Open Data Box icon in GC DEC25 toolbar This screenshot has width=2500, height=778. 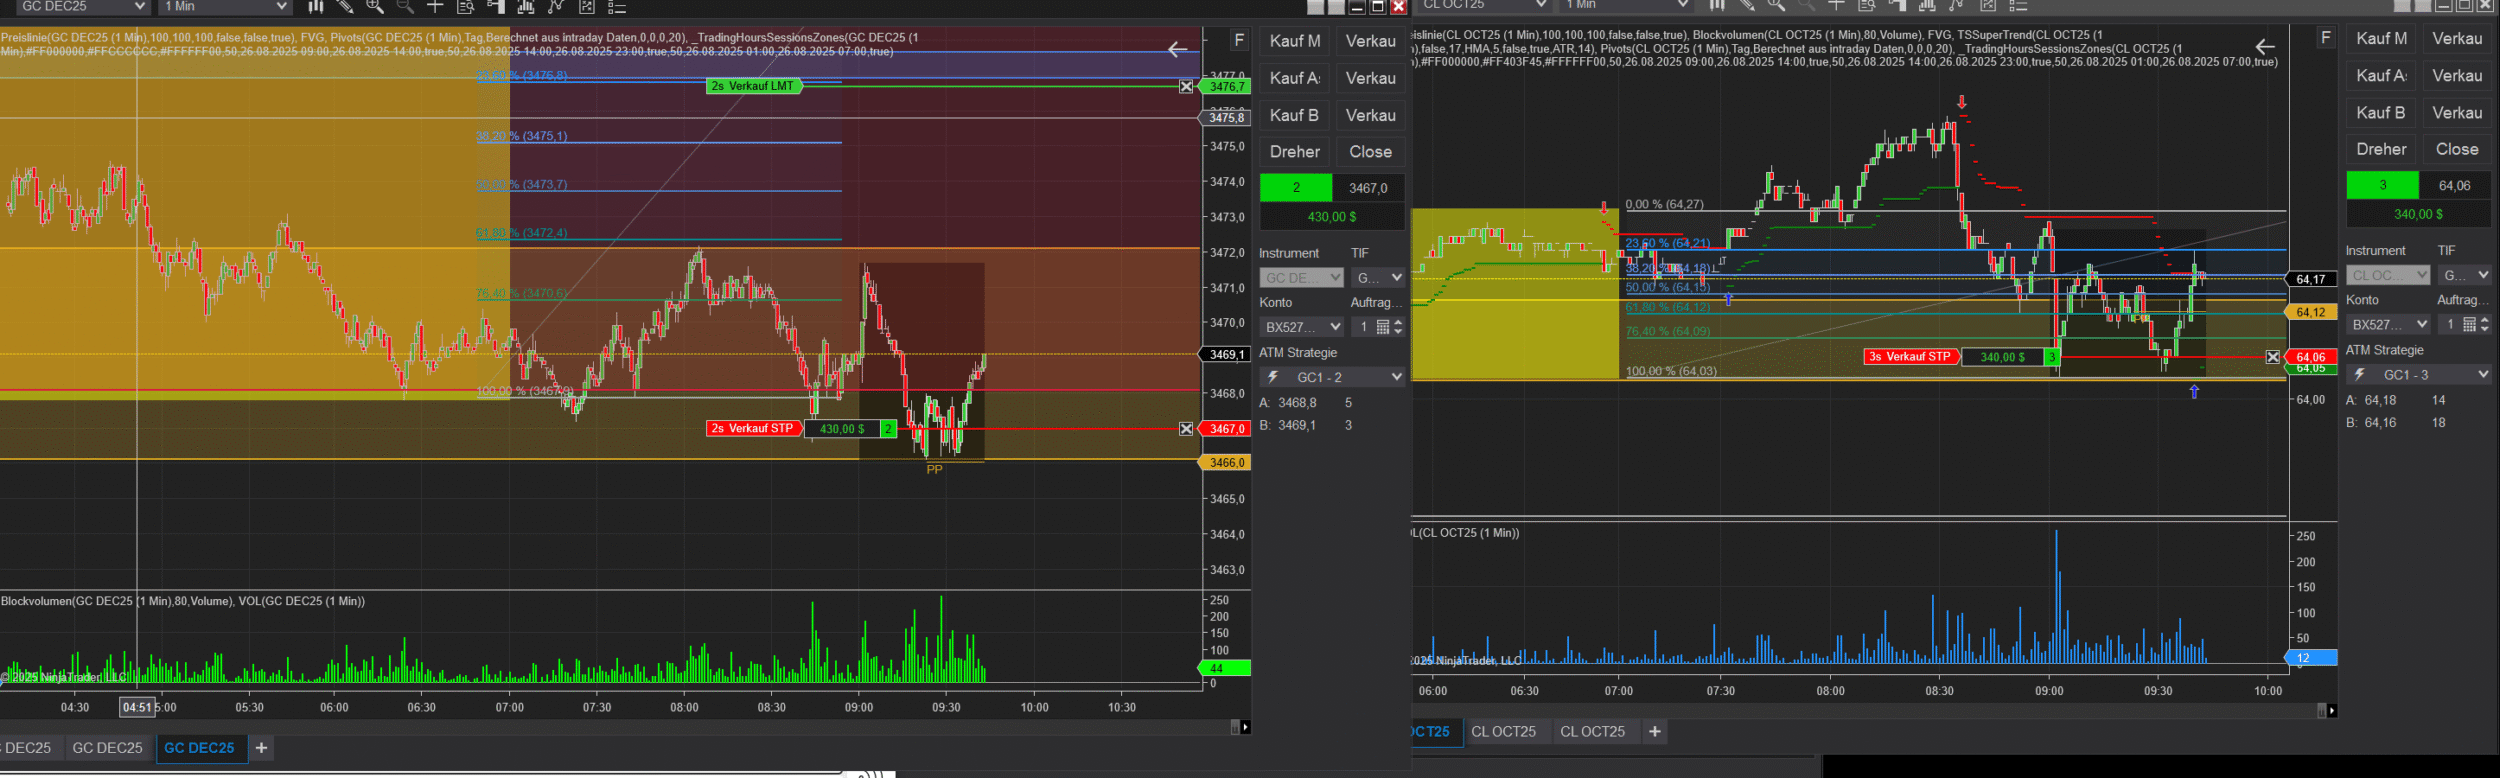tap(465, 7)
